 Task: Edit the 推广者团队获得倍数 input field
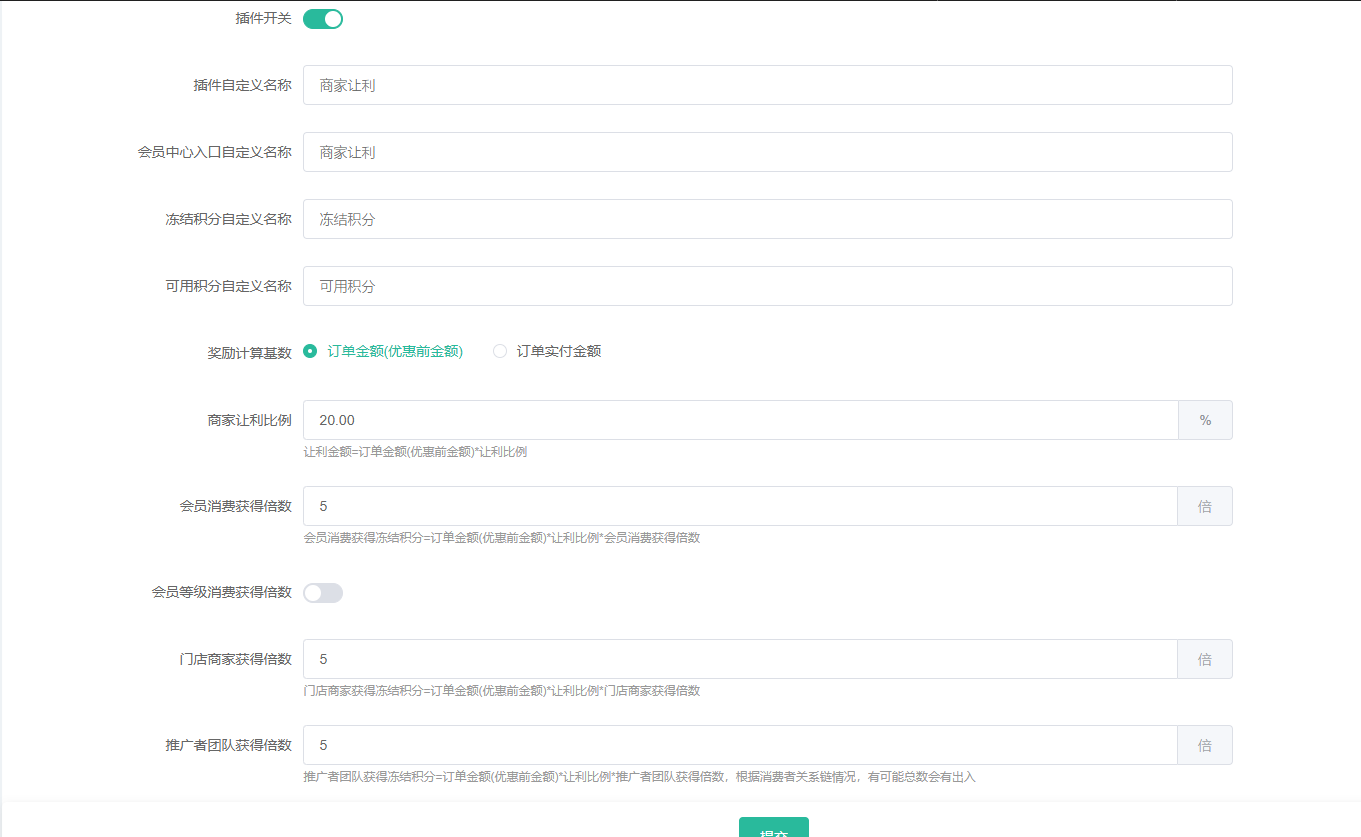pos(740,746)
